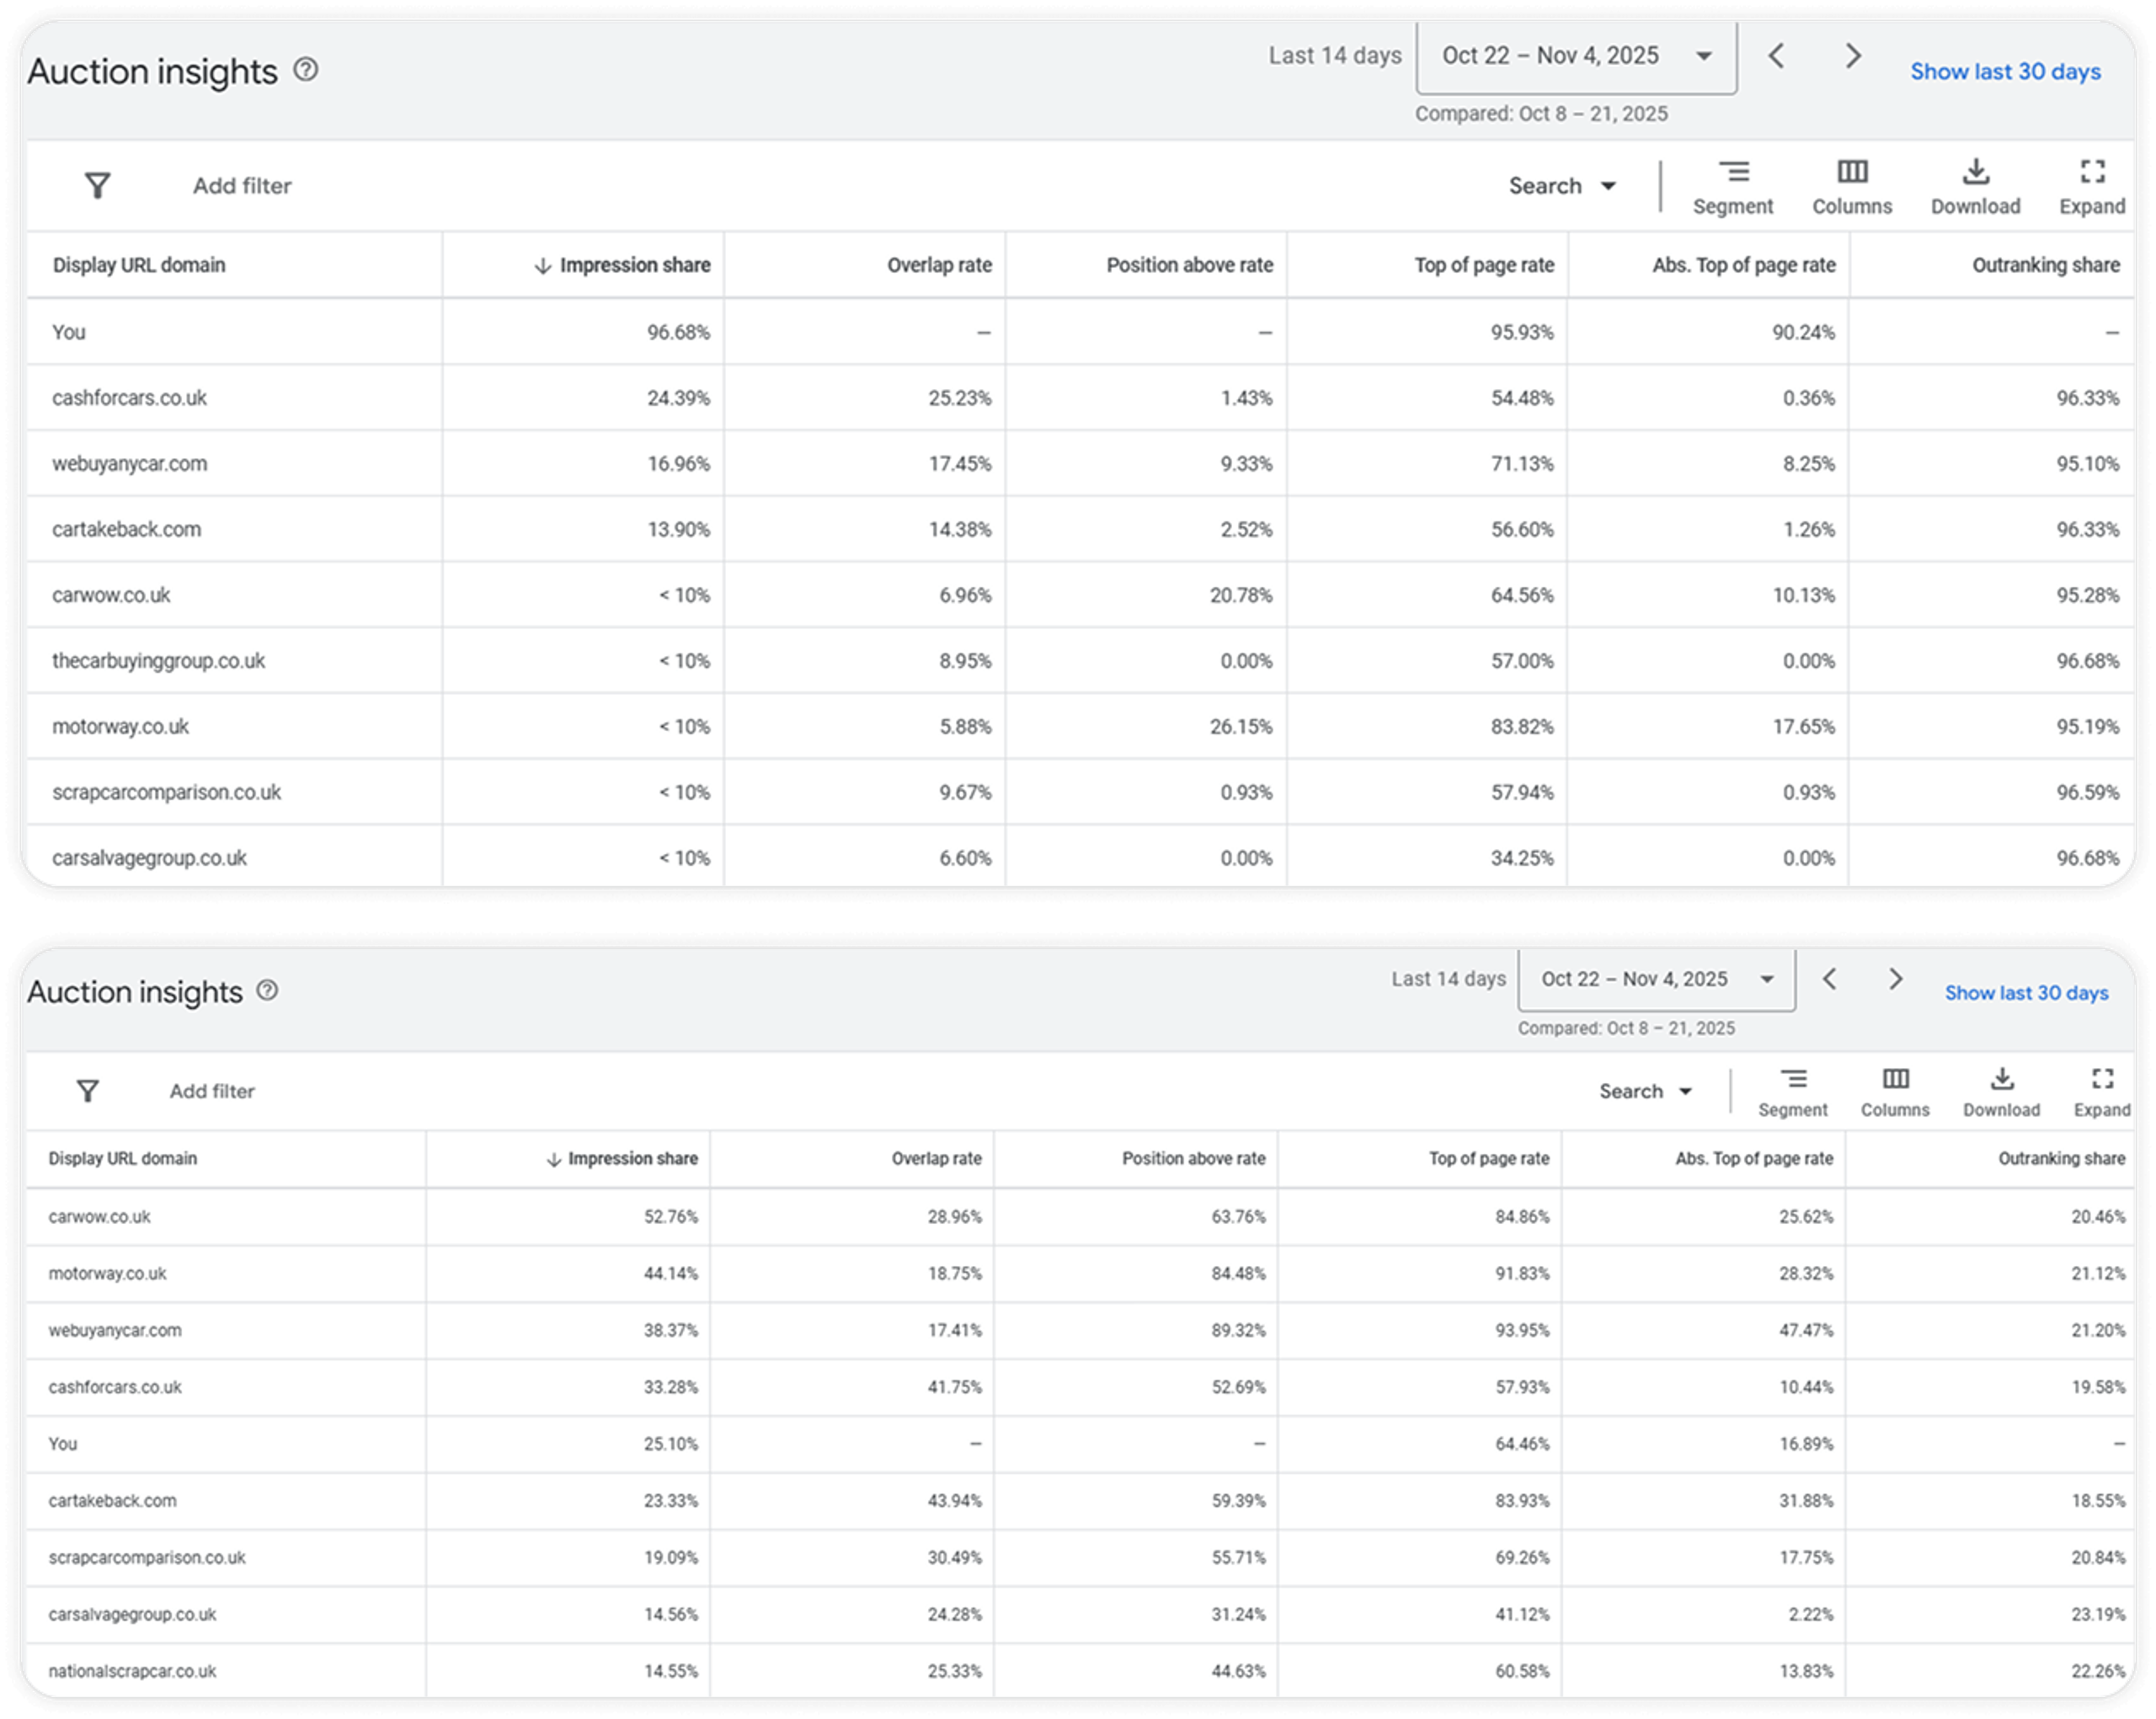Click the 52.76% impression share value
Viewport: 2156px width, 1719px height.
coord(671,1217)
